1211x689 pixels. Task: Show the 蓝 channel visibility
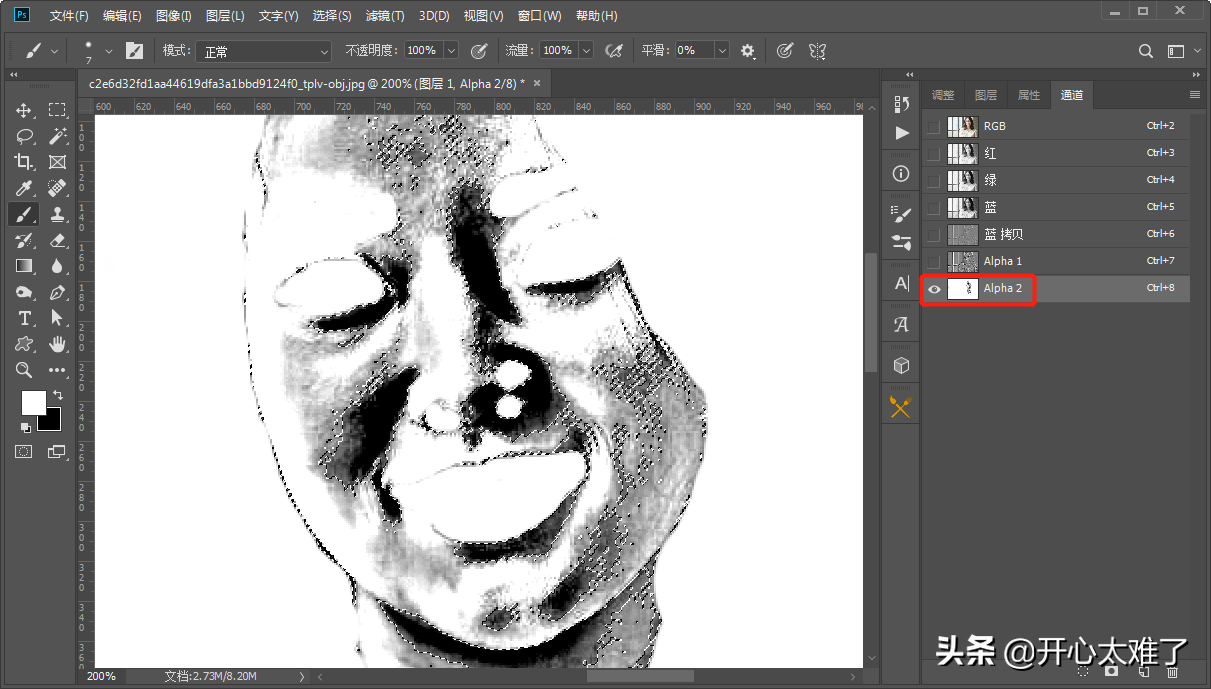click(933, 207)
